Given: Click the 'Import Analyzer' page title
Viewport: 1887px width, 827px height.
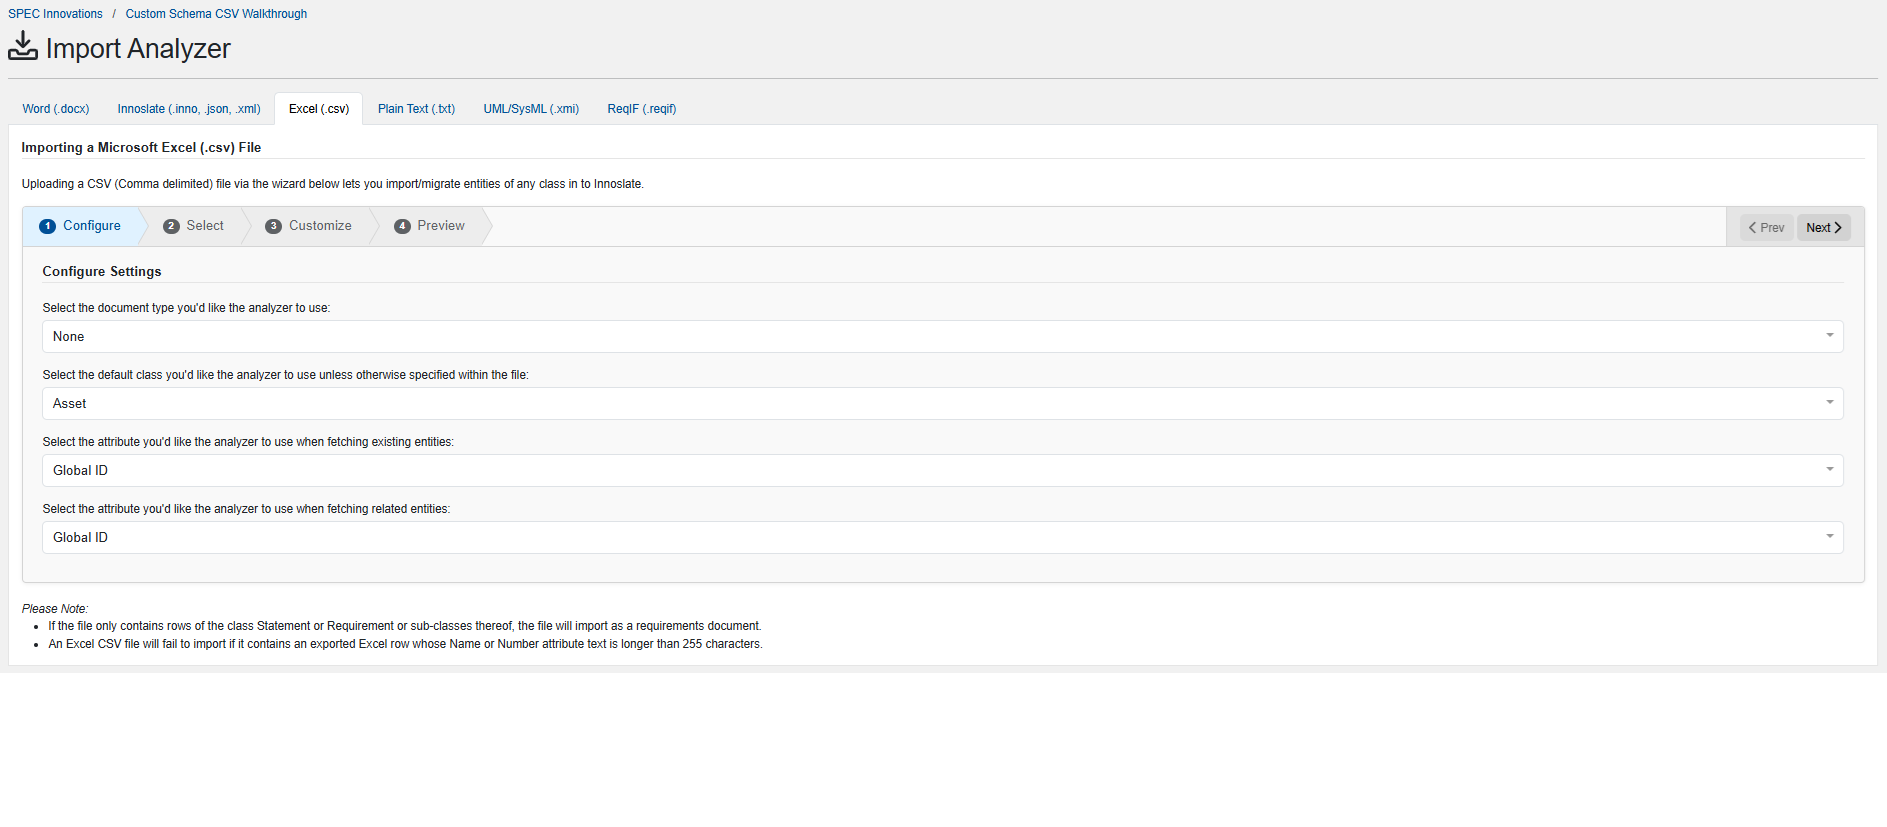Looking at the screenshot, I should click(x=138, y=48).
